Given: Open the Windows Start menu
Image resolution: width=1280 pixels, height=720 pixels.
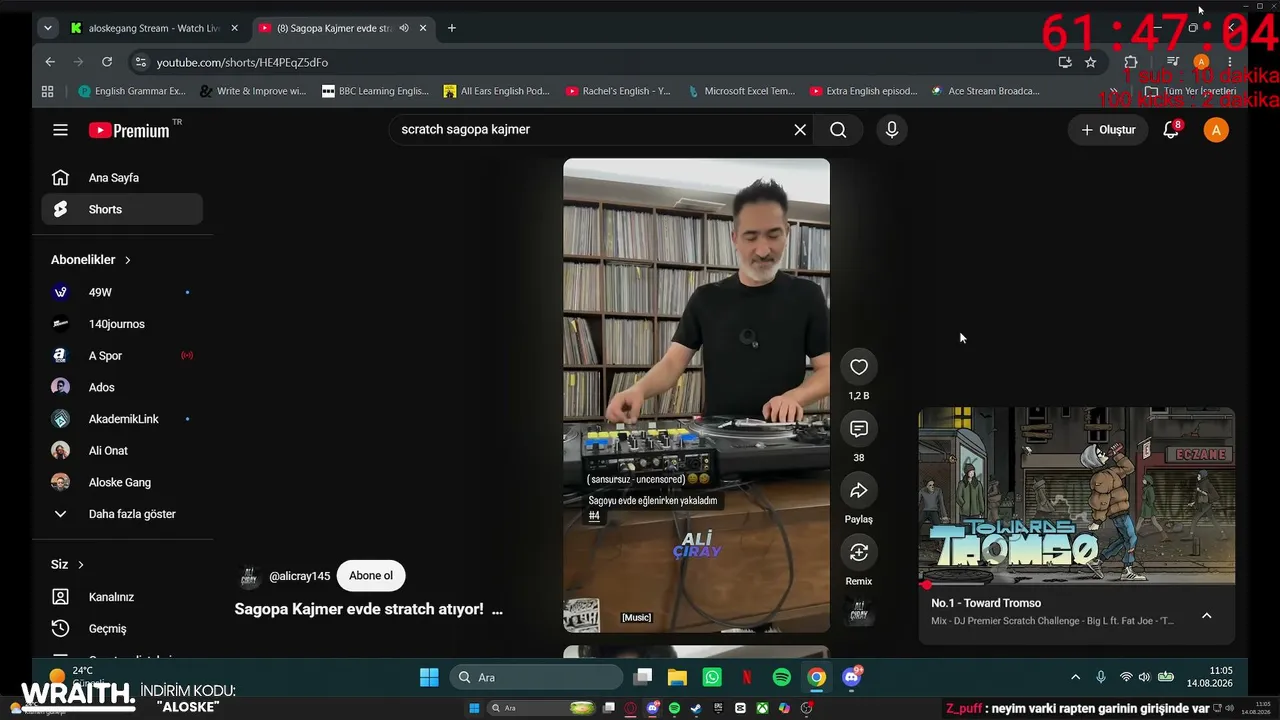Looking at the screenshot, I should [x=429, y=677].
